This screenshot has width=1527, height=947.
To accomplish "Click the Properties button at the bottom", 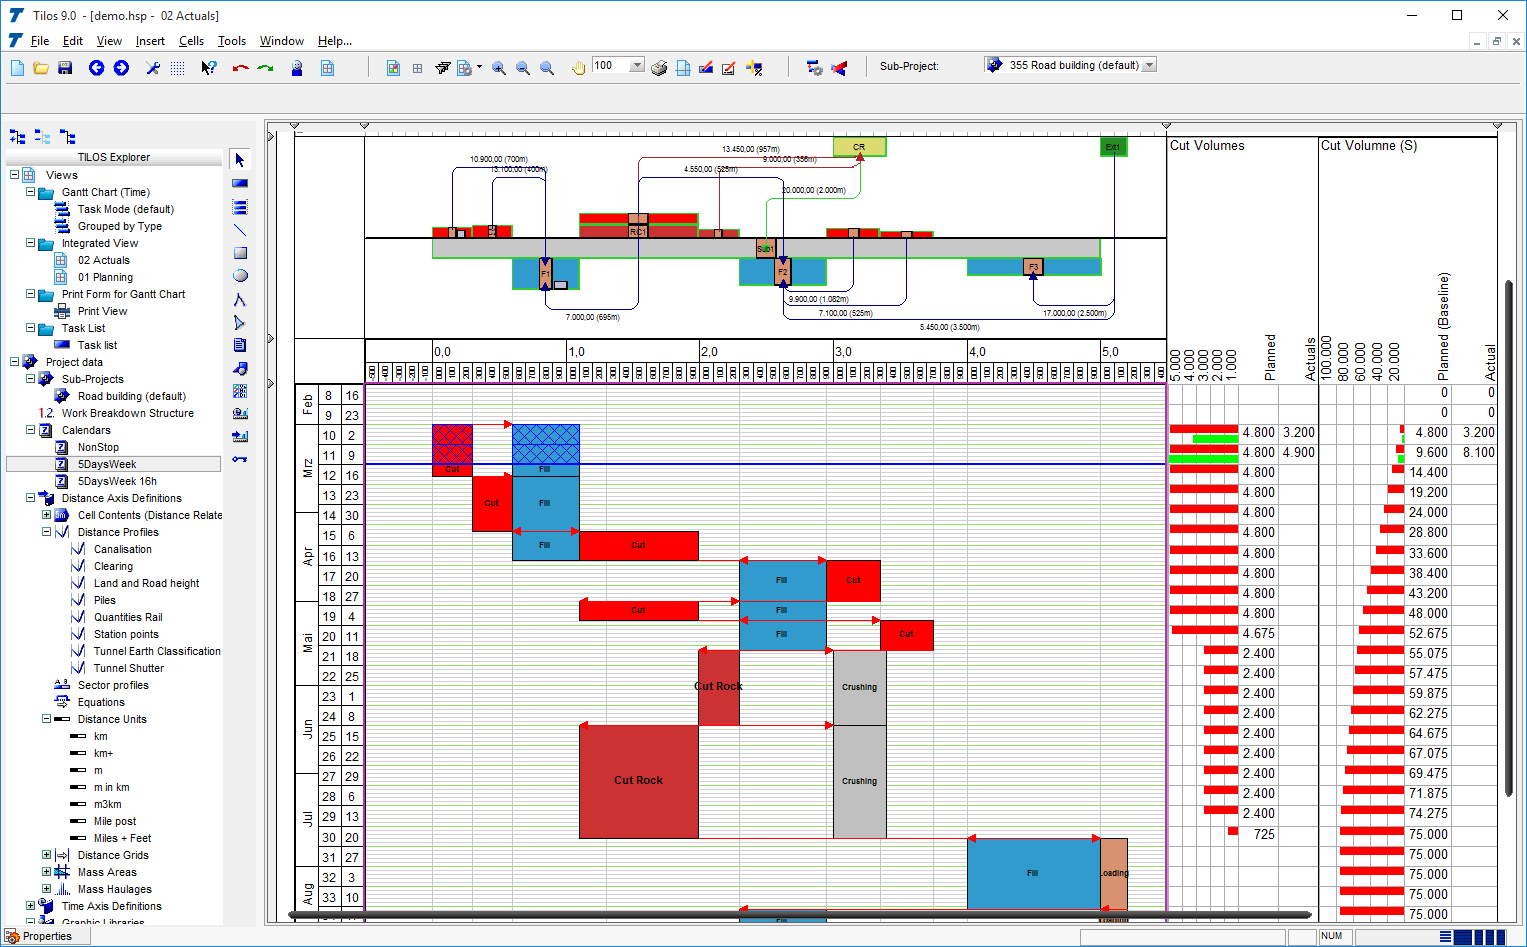I will pos(46,935).
